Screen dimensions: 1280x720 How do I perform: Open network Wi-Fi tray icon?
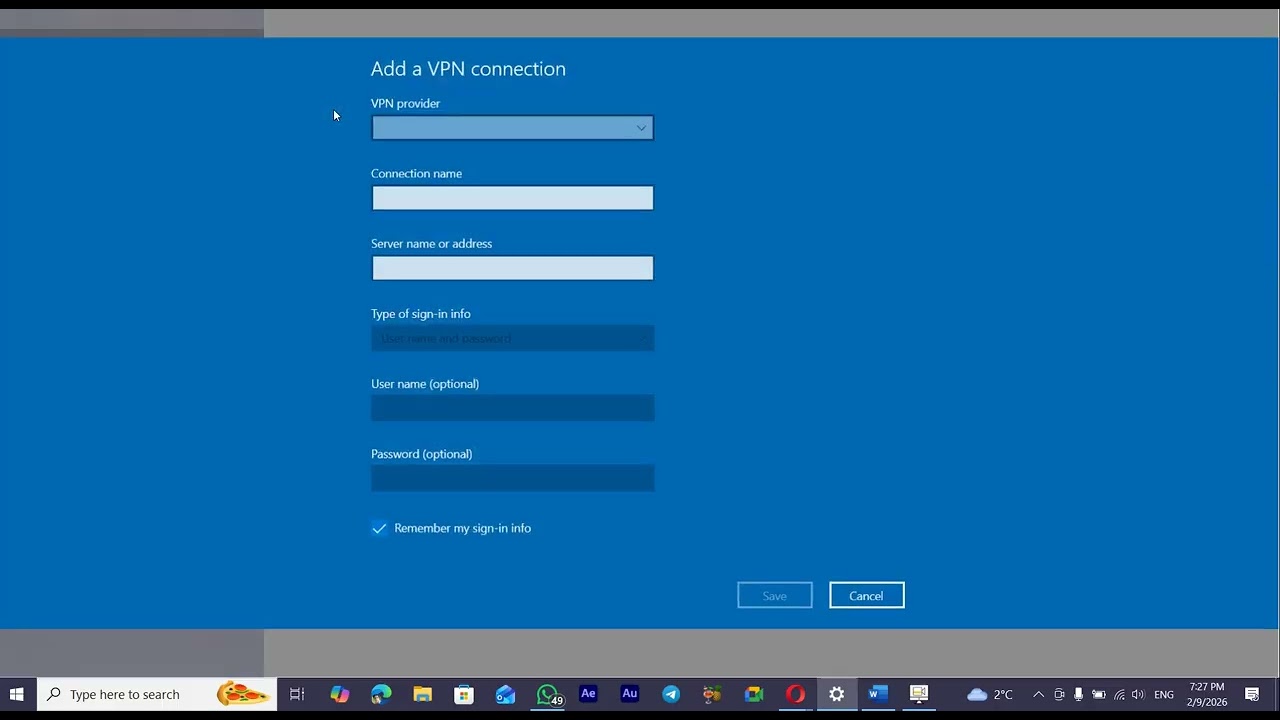[x=1119, y=694]
